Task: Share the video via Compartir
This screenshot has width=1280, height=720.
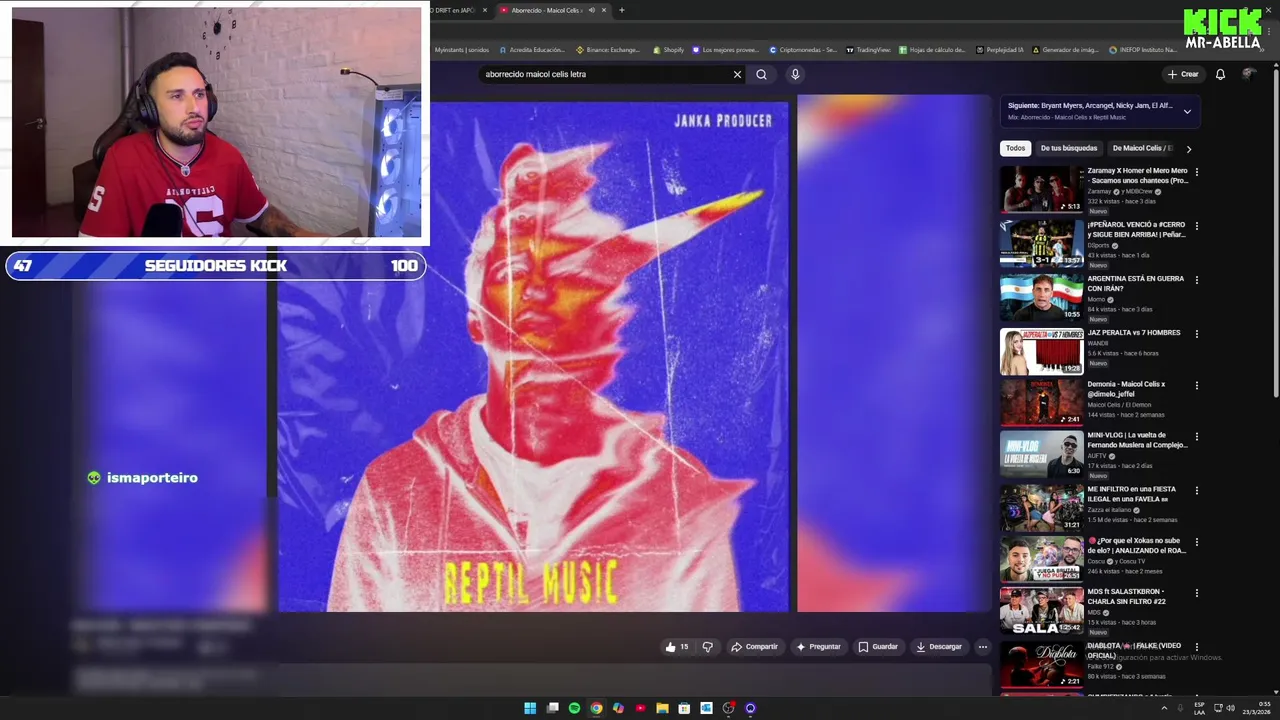Action: point(754,647)
